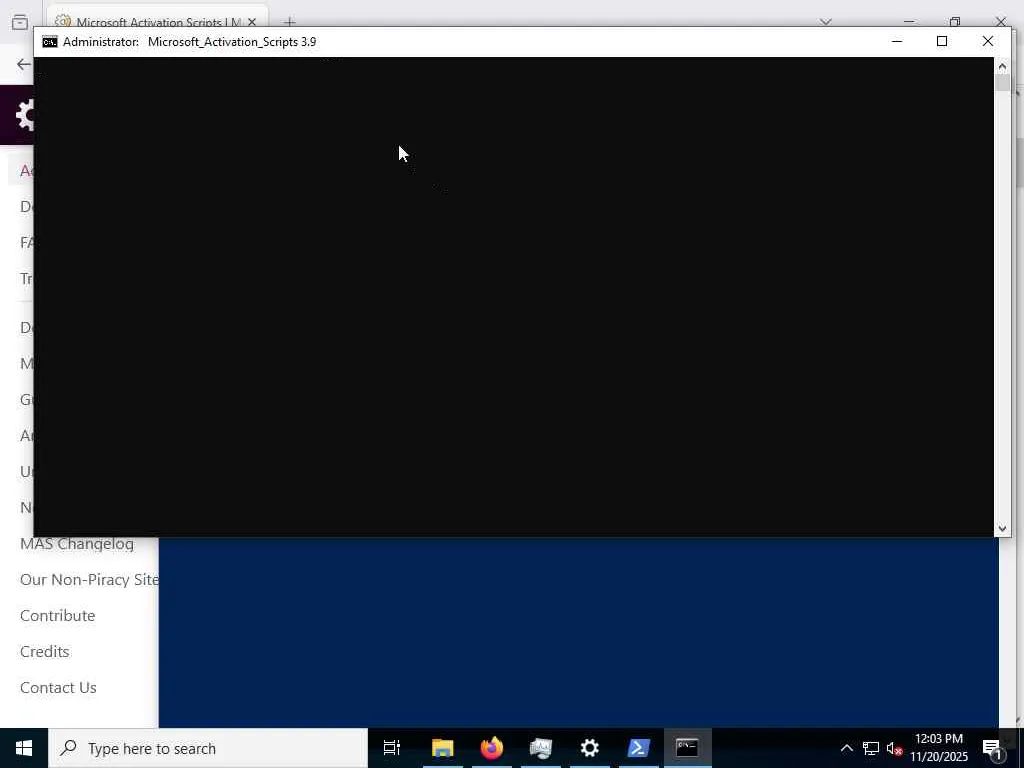Open Task View from the taskbar
The height and width of the screenshot is (768, 1024).
[392, 748]
